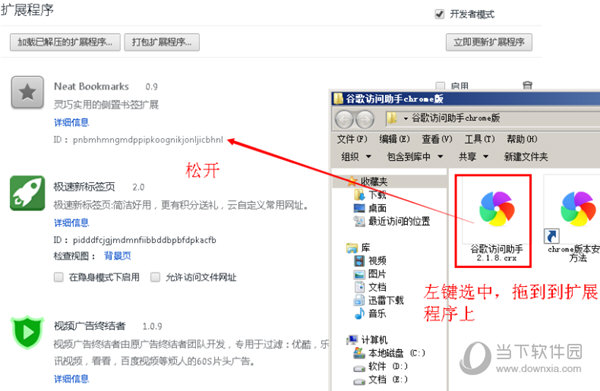Open the 共享 dropdown
600x391 pixels.
click(x=473, y=156)
